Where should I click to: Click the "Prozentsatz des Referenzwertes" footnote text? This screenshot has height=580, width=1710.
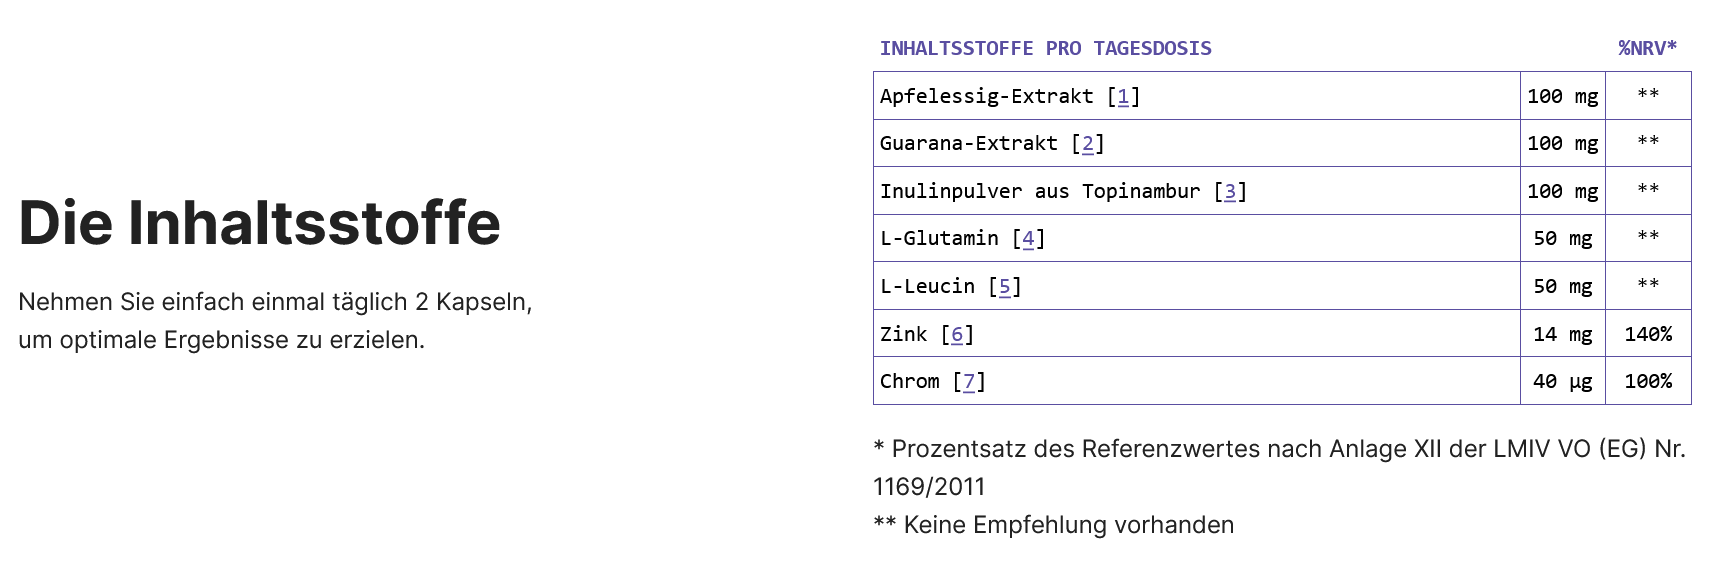point(1060,449)
